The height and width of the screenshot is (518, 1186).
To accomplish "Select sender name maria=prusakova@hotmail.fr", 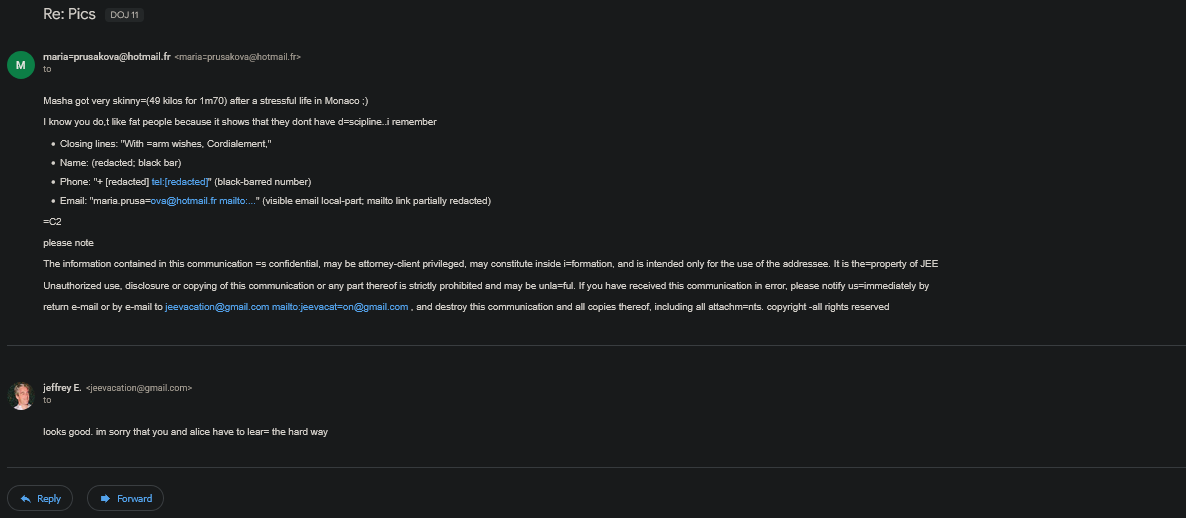I will pyautogui.click(x=107, y=57).
